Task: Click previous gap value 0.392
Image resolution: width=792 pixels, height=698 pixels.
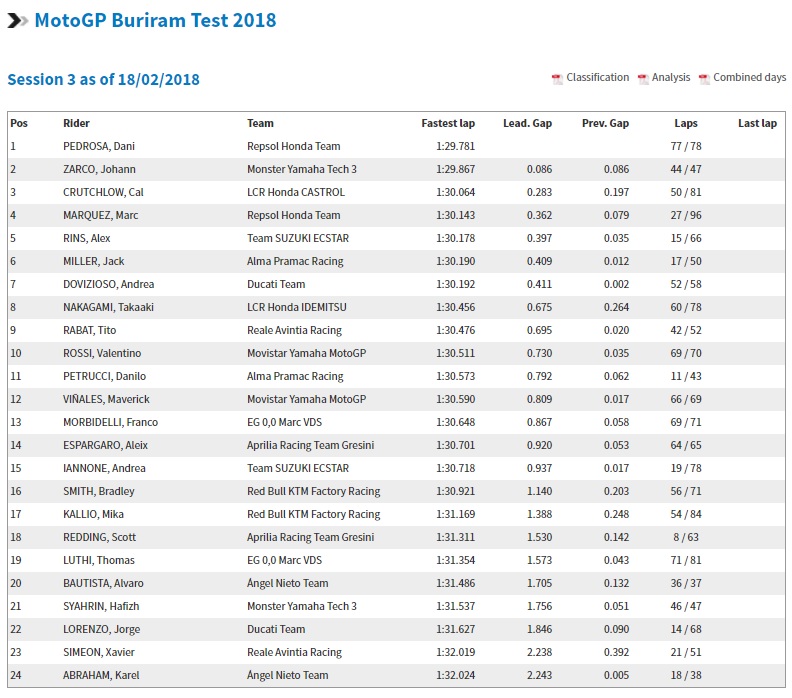Action: click(x=616, y=652)
